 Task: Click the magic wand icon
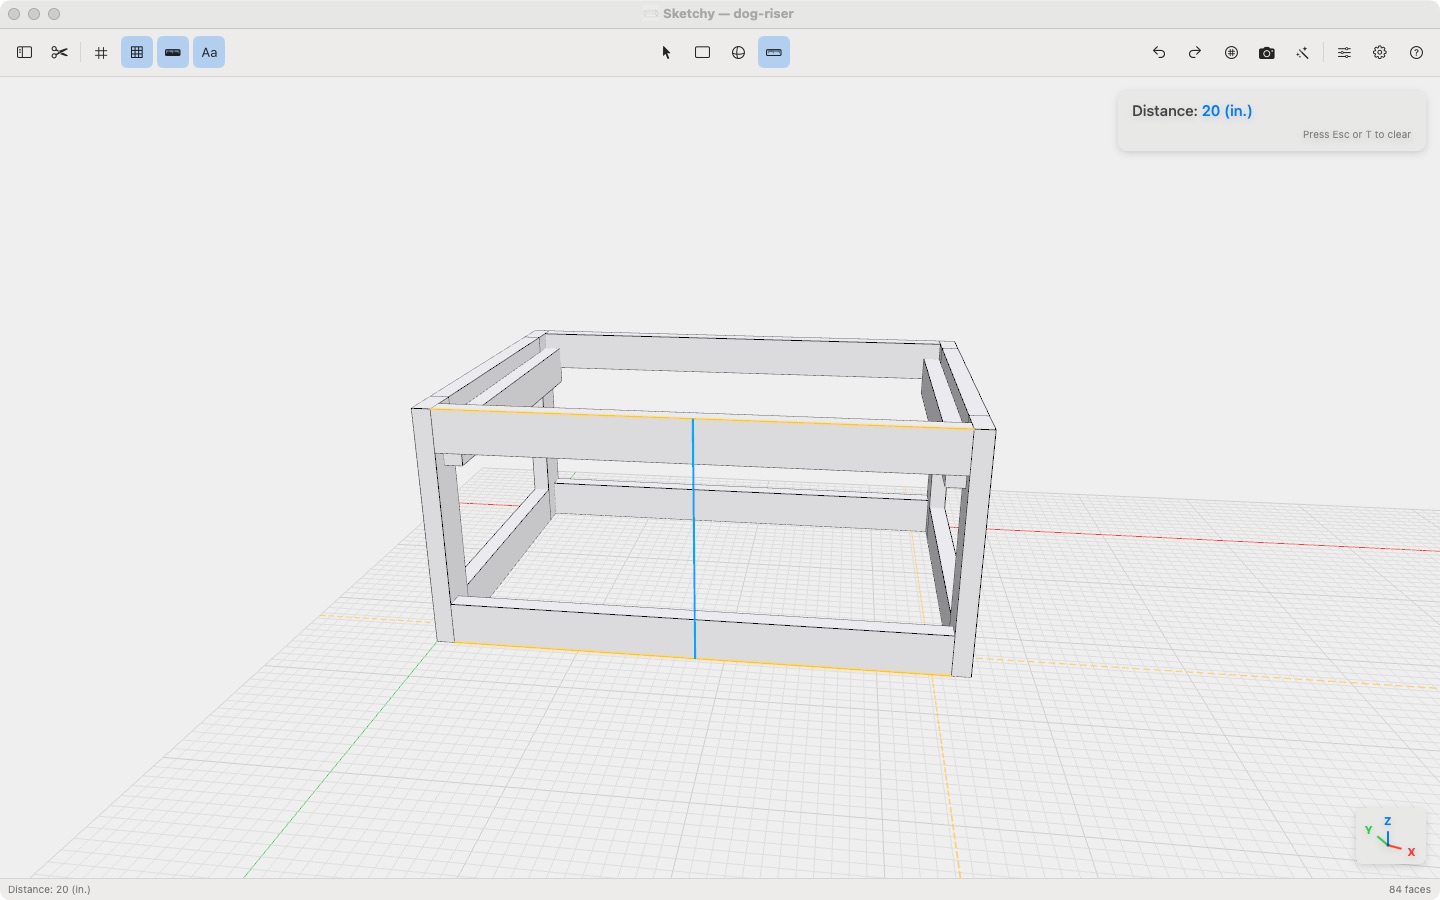tap(1303, 53)
